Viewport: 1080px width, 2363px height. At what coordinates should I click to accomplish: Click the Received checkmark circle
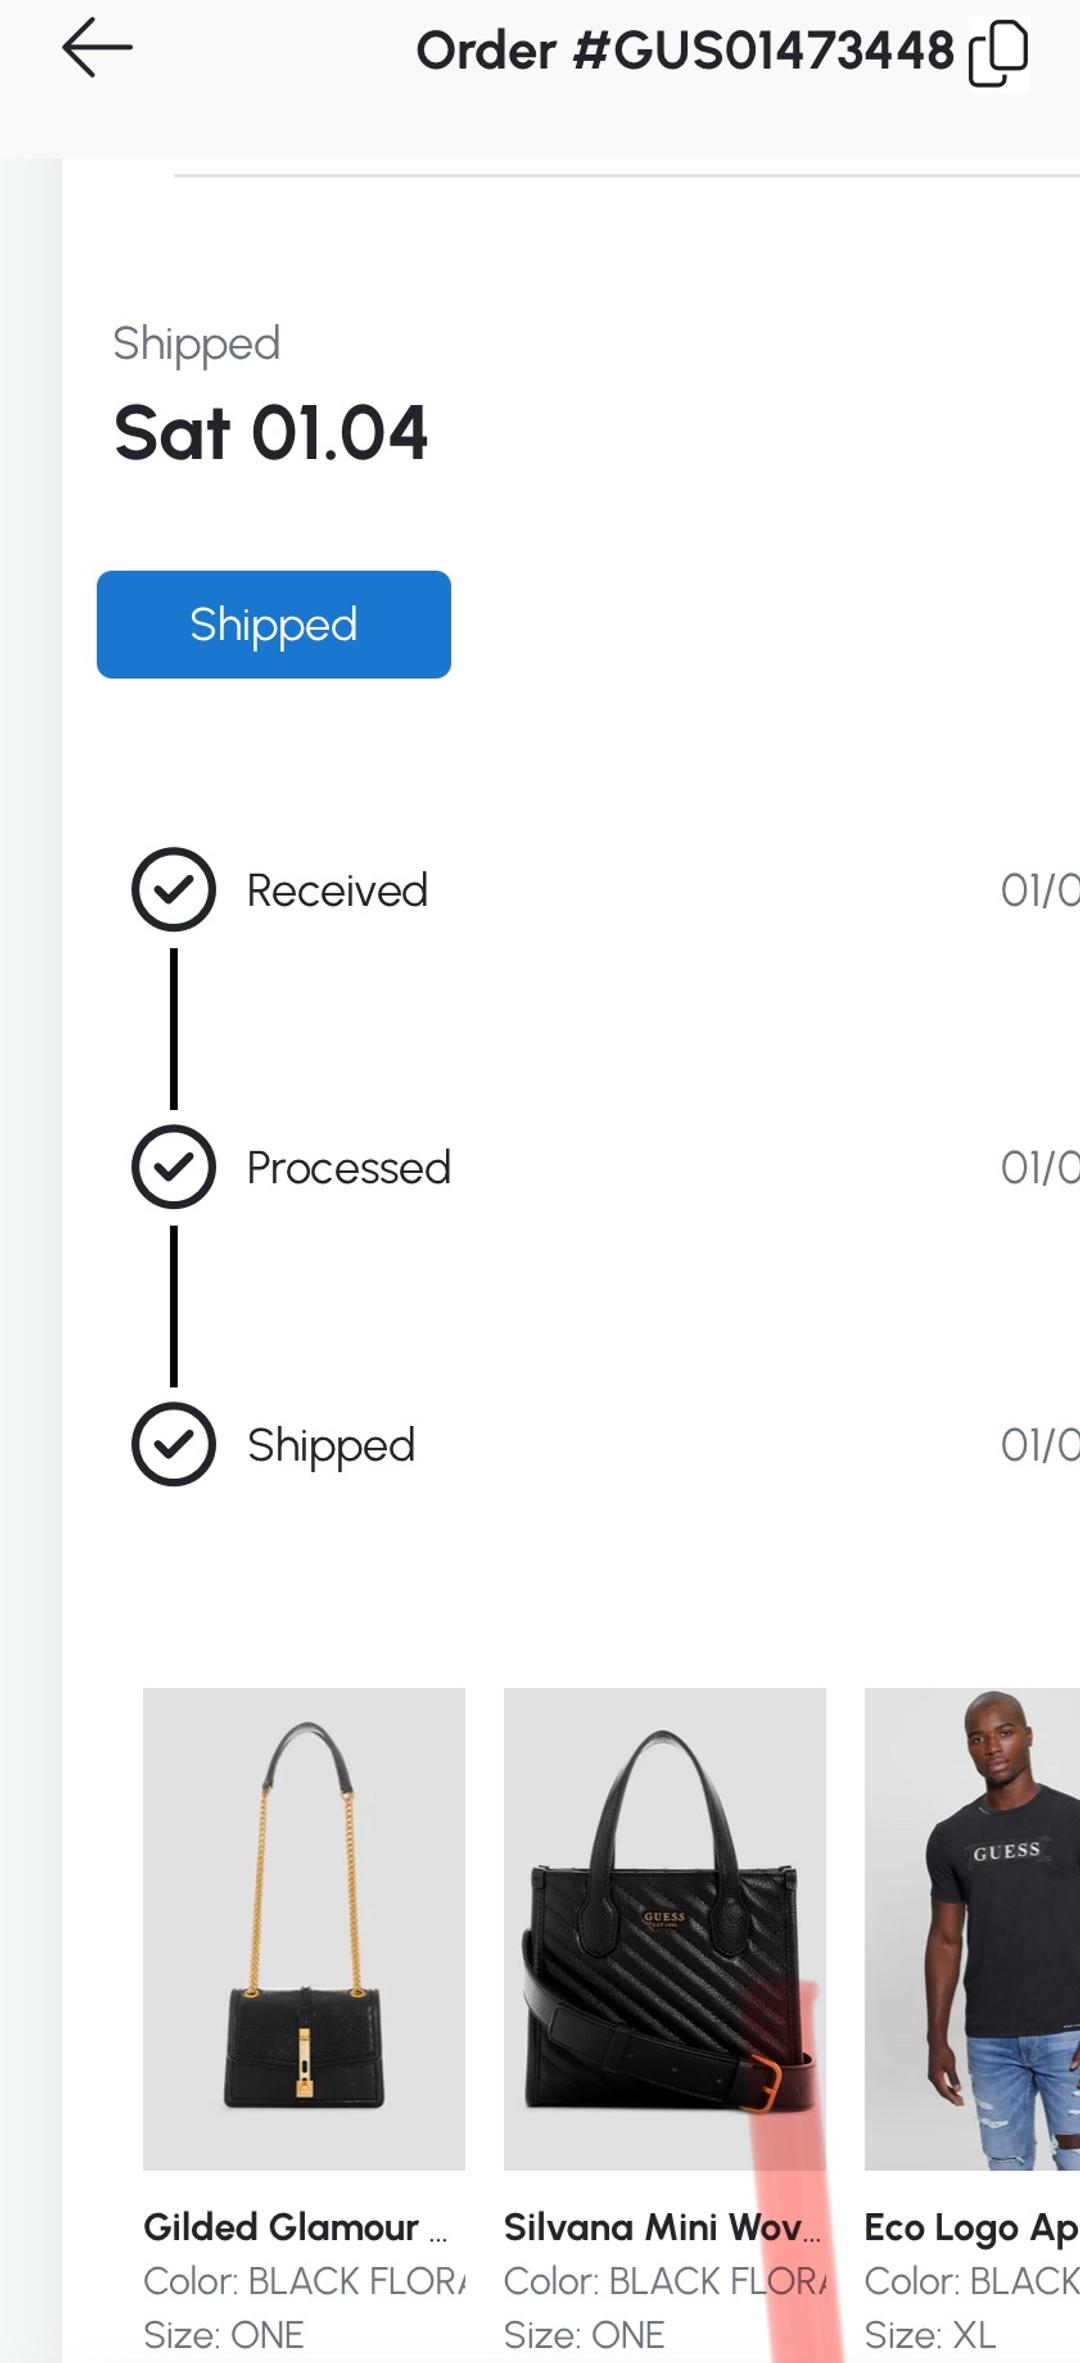(174, 889)
